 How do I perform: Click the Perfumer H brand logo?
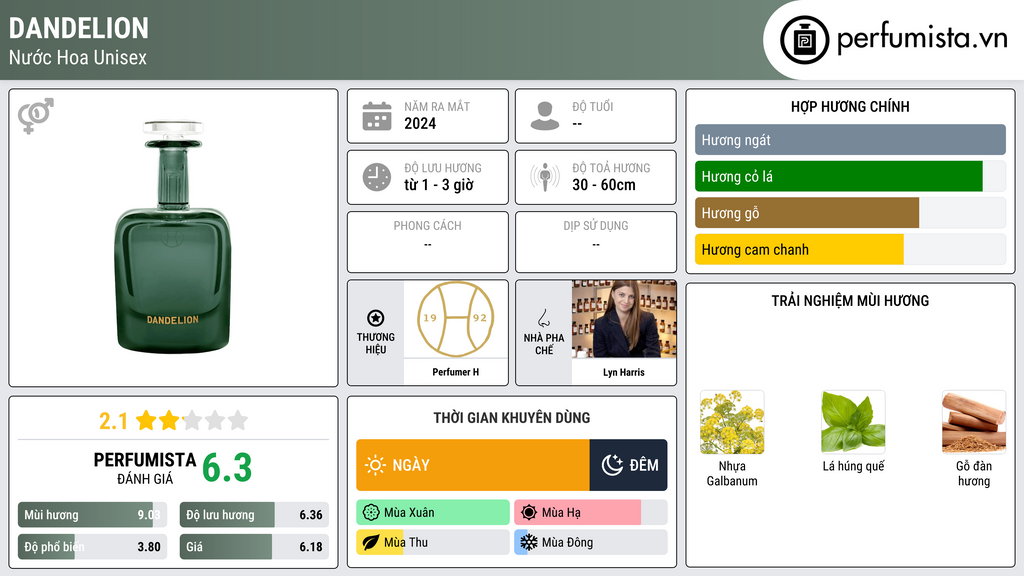pyautogui.click(x=456, y=319)
